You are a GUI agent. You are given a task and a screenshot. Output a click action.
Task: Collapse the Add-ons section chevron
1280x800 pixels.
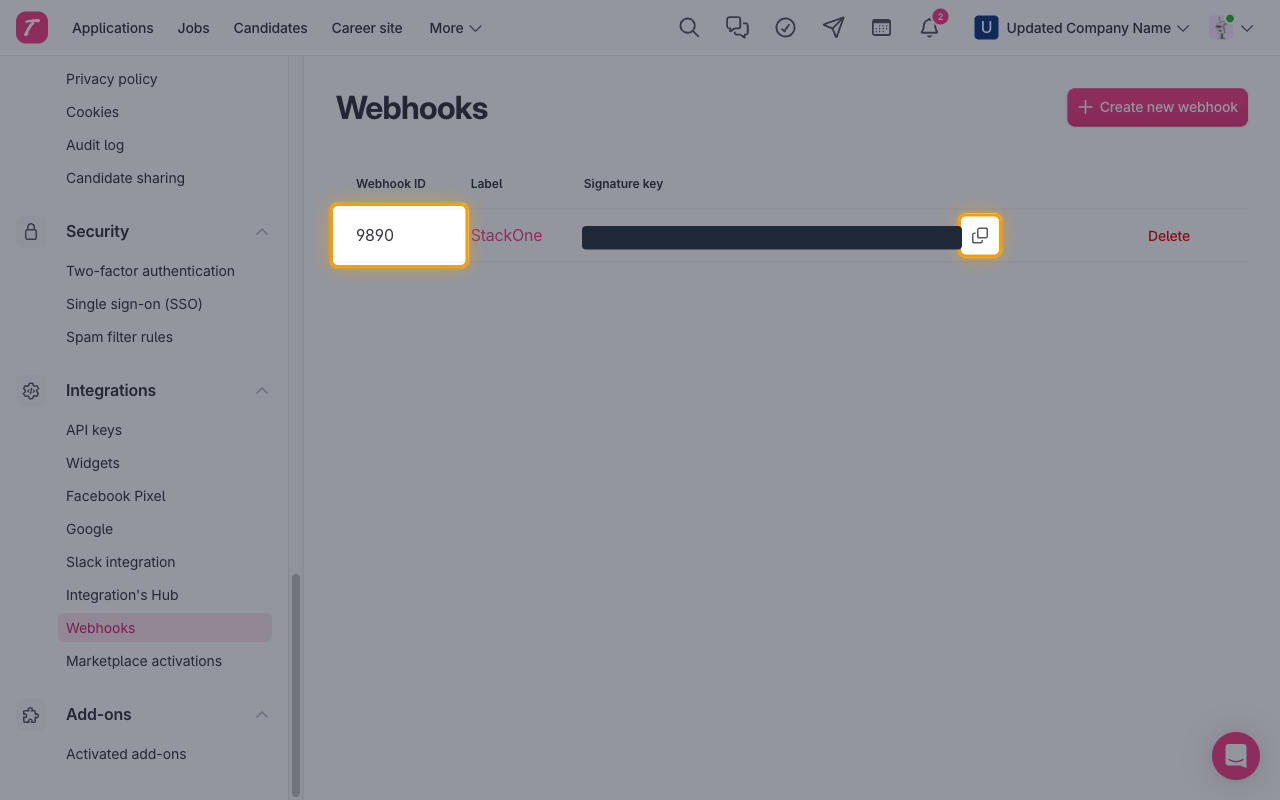(262, 715)
